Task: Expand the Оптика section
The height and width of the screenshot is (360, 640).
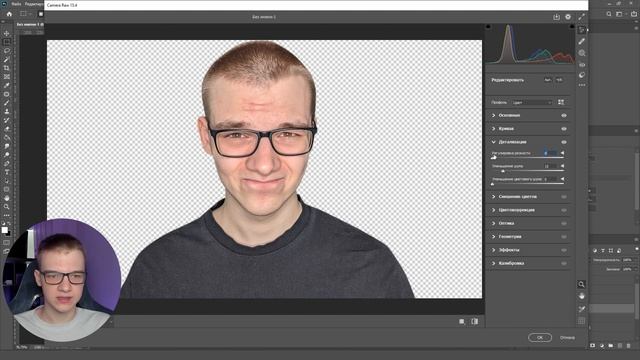Action: (493, 223)
